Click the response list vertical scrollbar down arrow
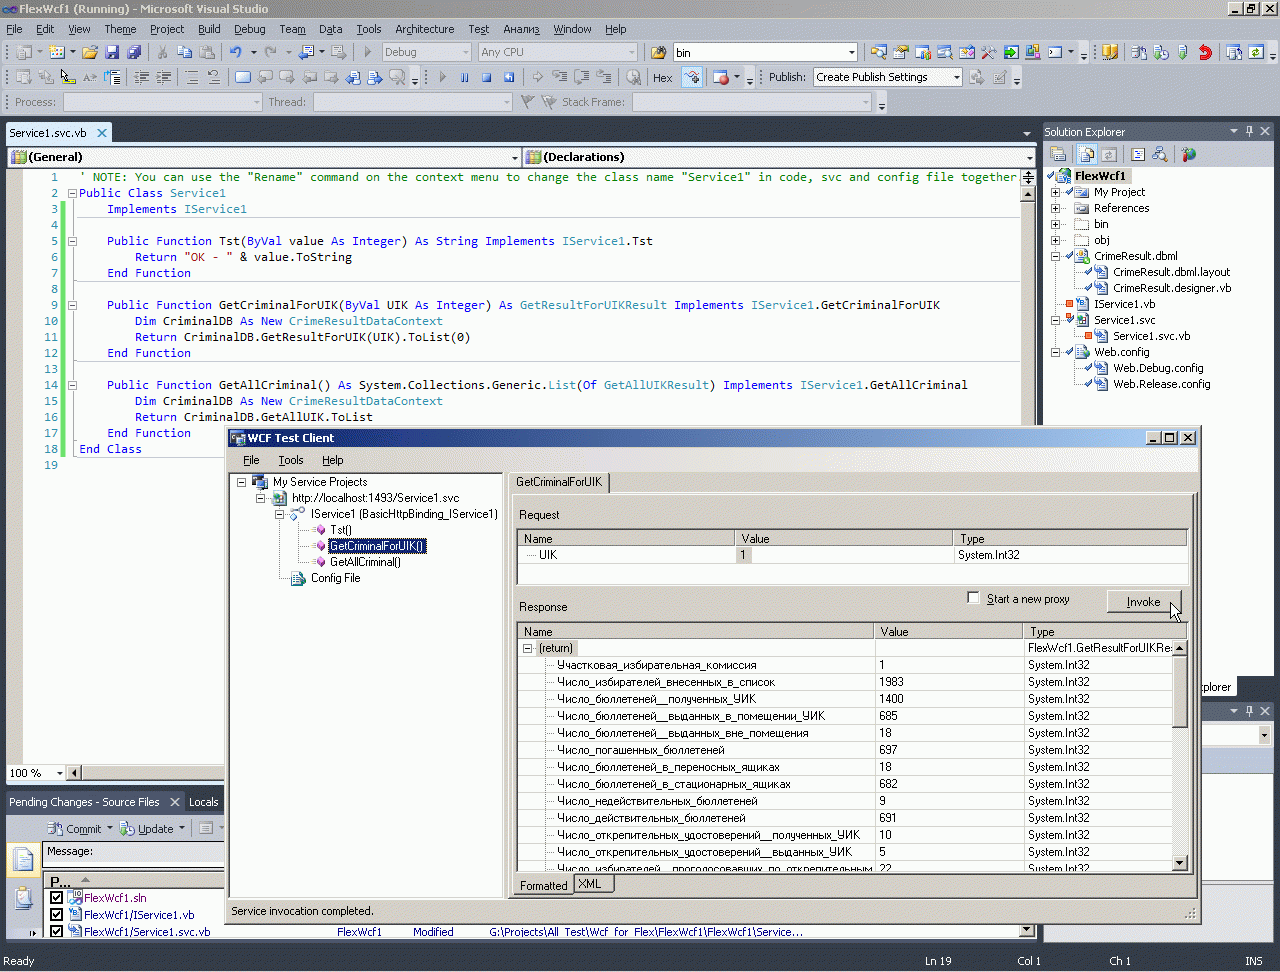This screenshot has height=972, width=1280. click(x=1179, y=862)
